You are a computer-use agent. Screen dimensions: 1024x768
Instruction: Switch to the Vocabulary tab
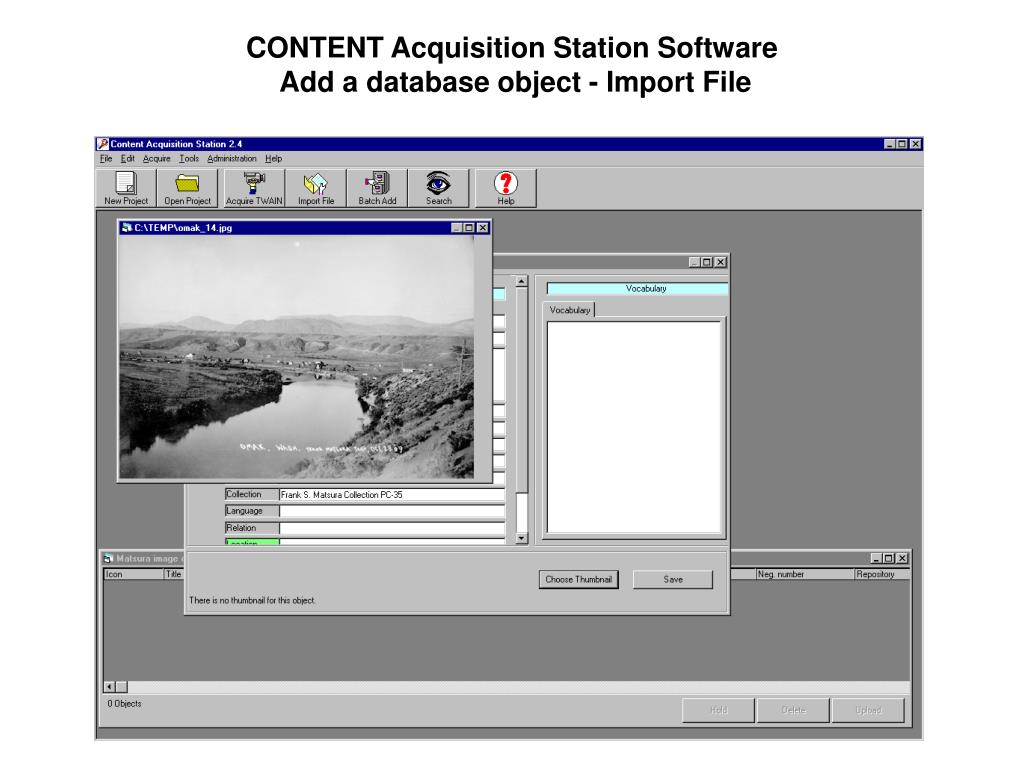click(x=569, y=310)
